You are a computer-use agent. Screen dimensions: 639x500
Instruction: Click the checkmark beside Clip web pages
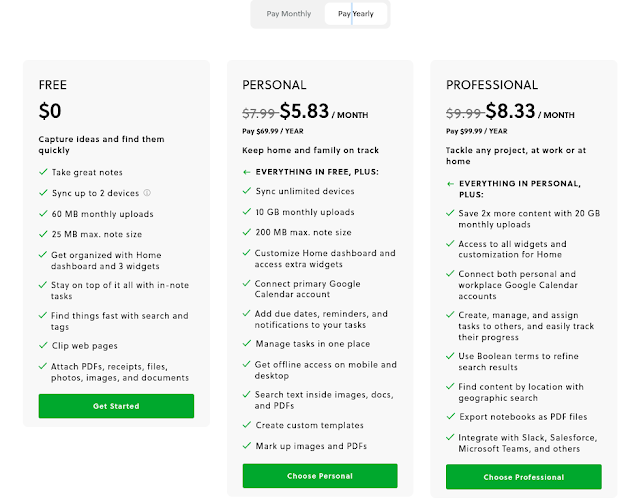(x=42, y=345)
